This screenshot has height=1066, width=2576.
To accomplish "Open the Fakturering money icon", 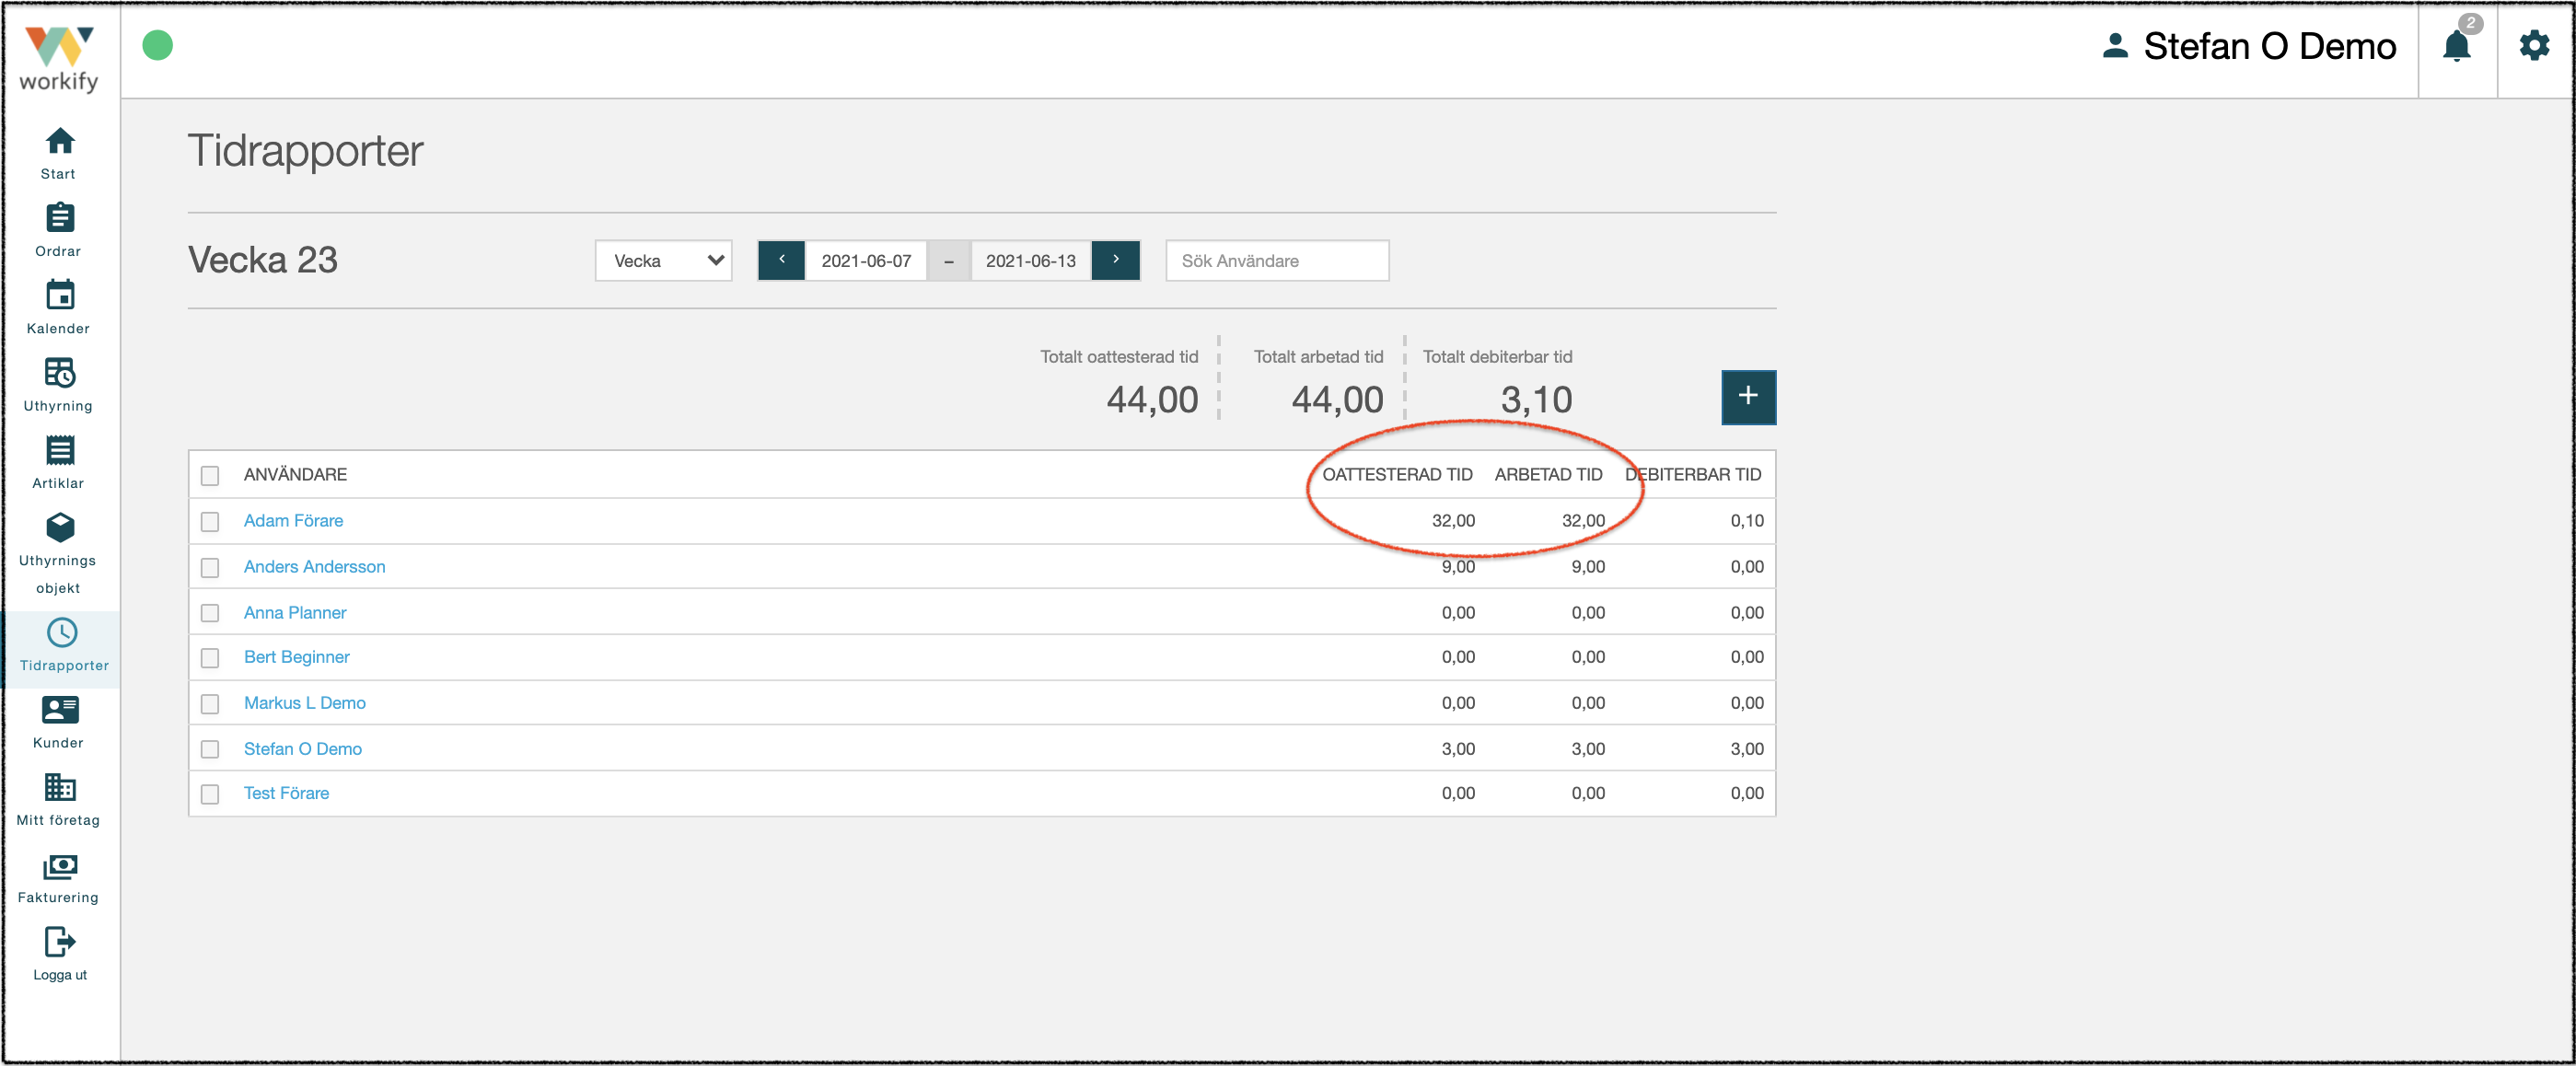I will [x=59, y=866].
